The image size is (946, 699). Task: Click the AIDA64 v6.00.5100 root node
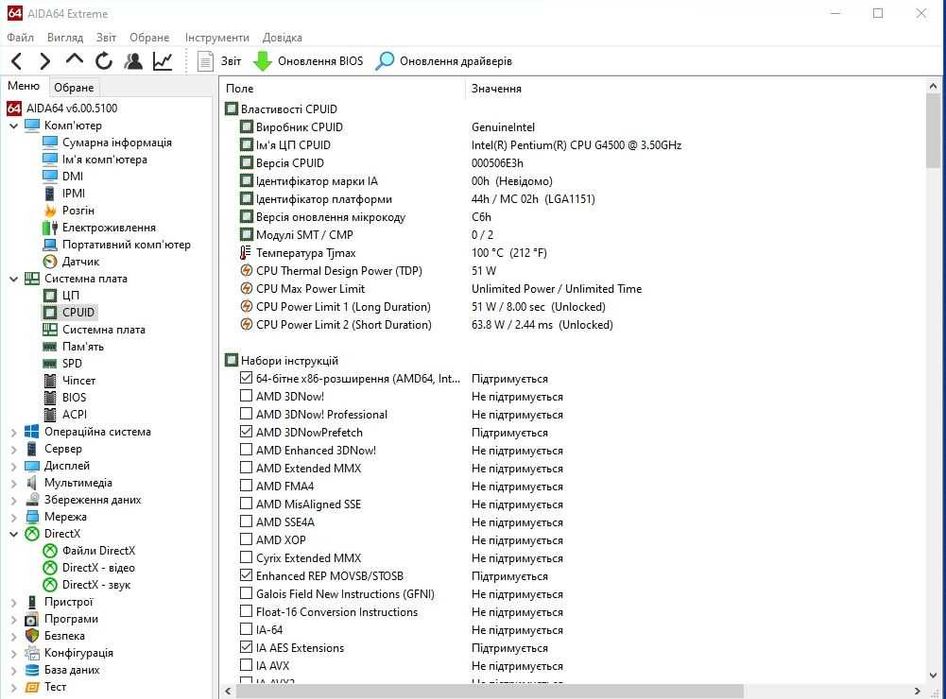71,108
